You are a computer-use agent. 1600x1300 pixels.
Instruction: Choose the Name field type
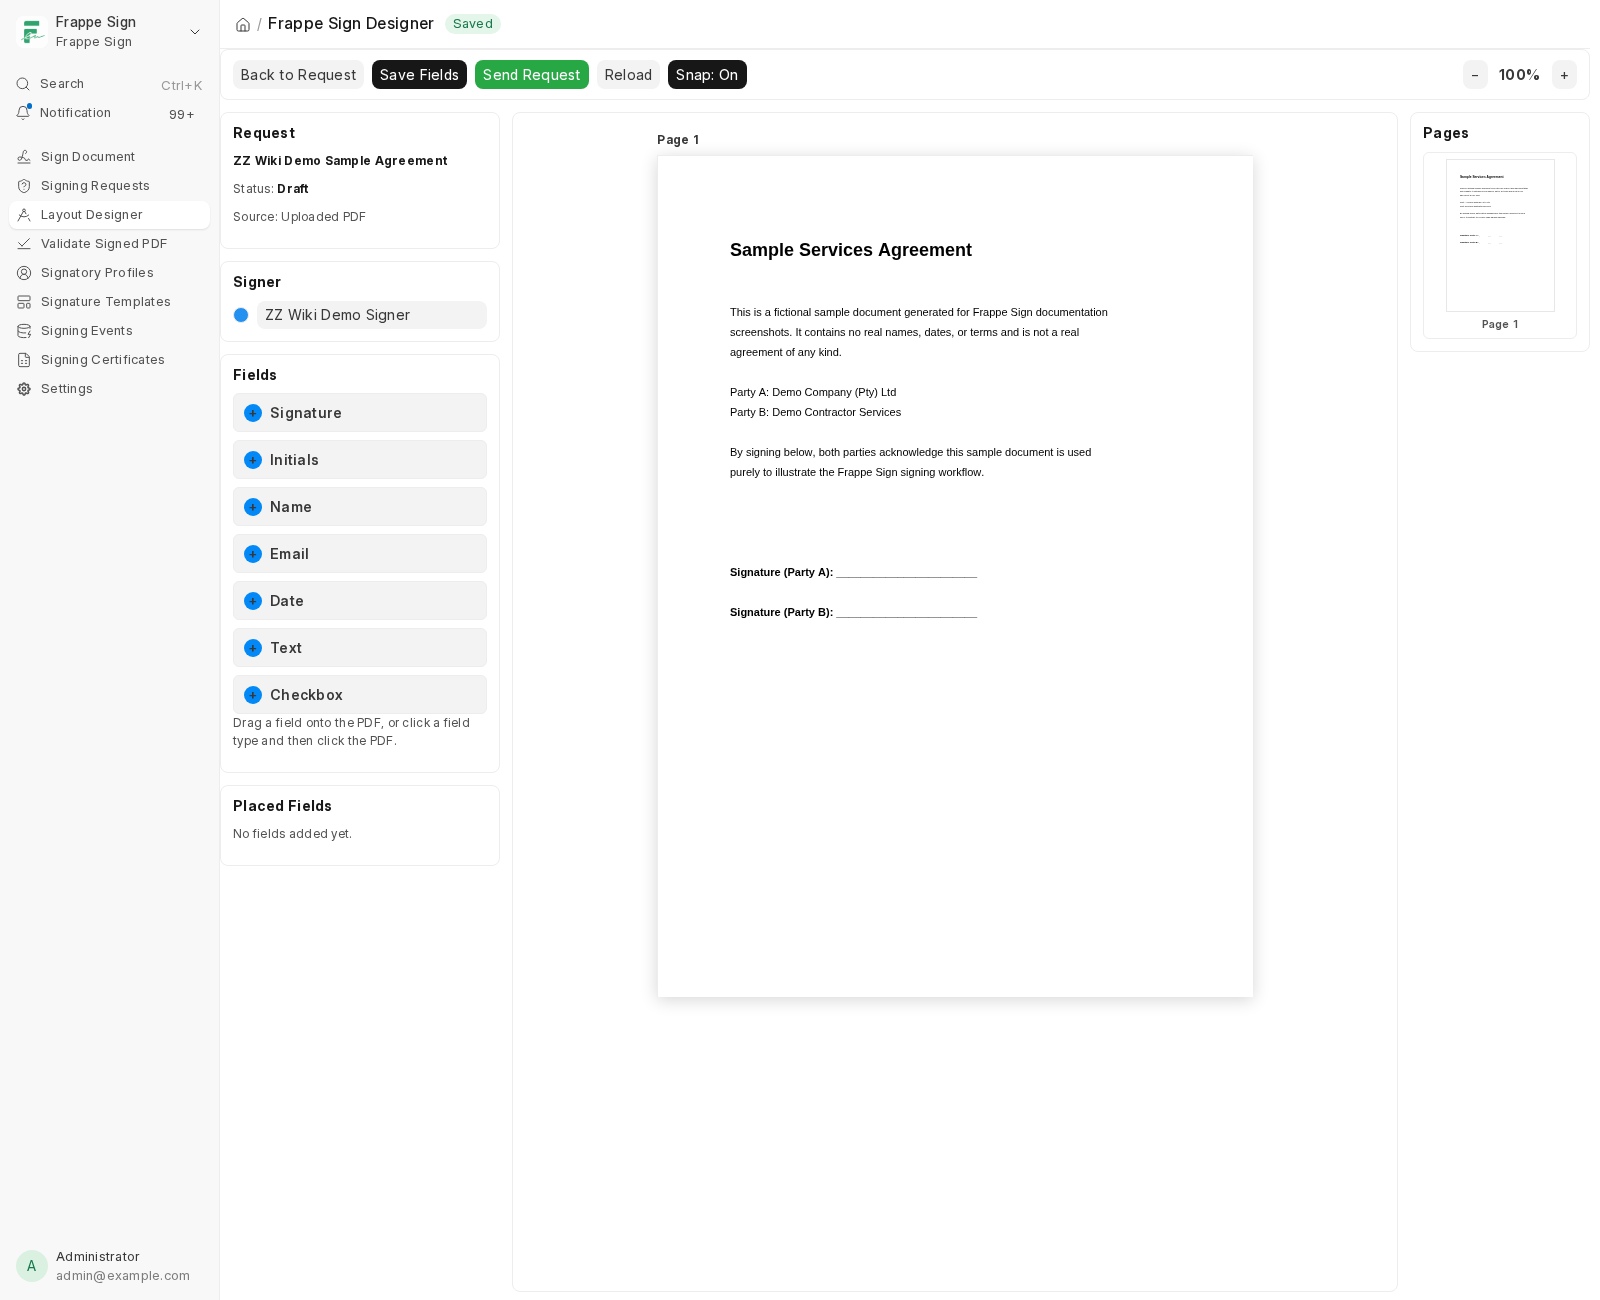(360, 507)
